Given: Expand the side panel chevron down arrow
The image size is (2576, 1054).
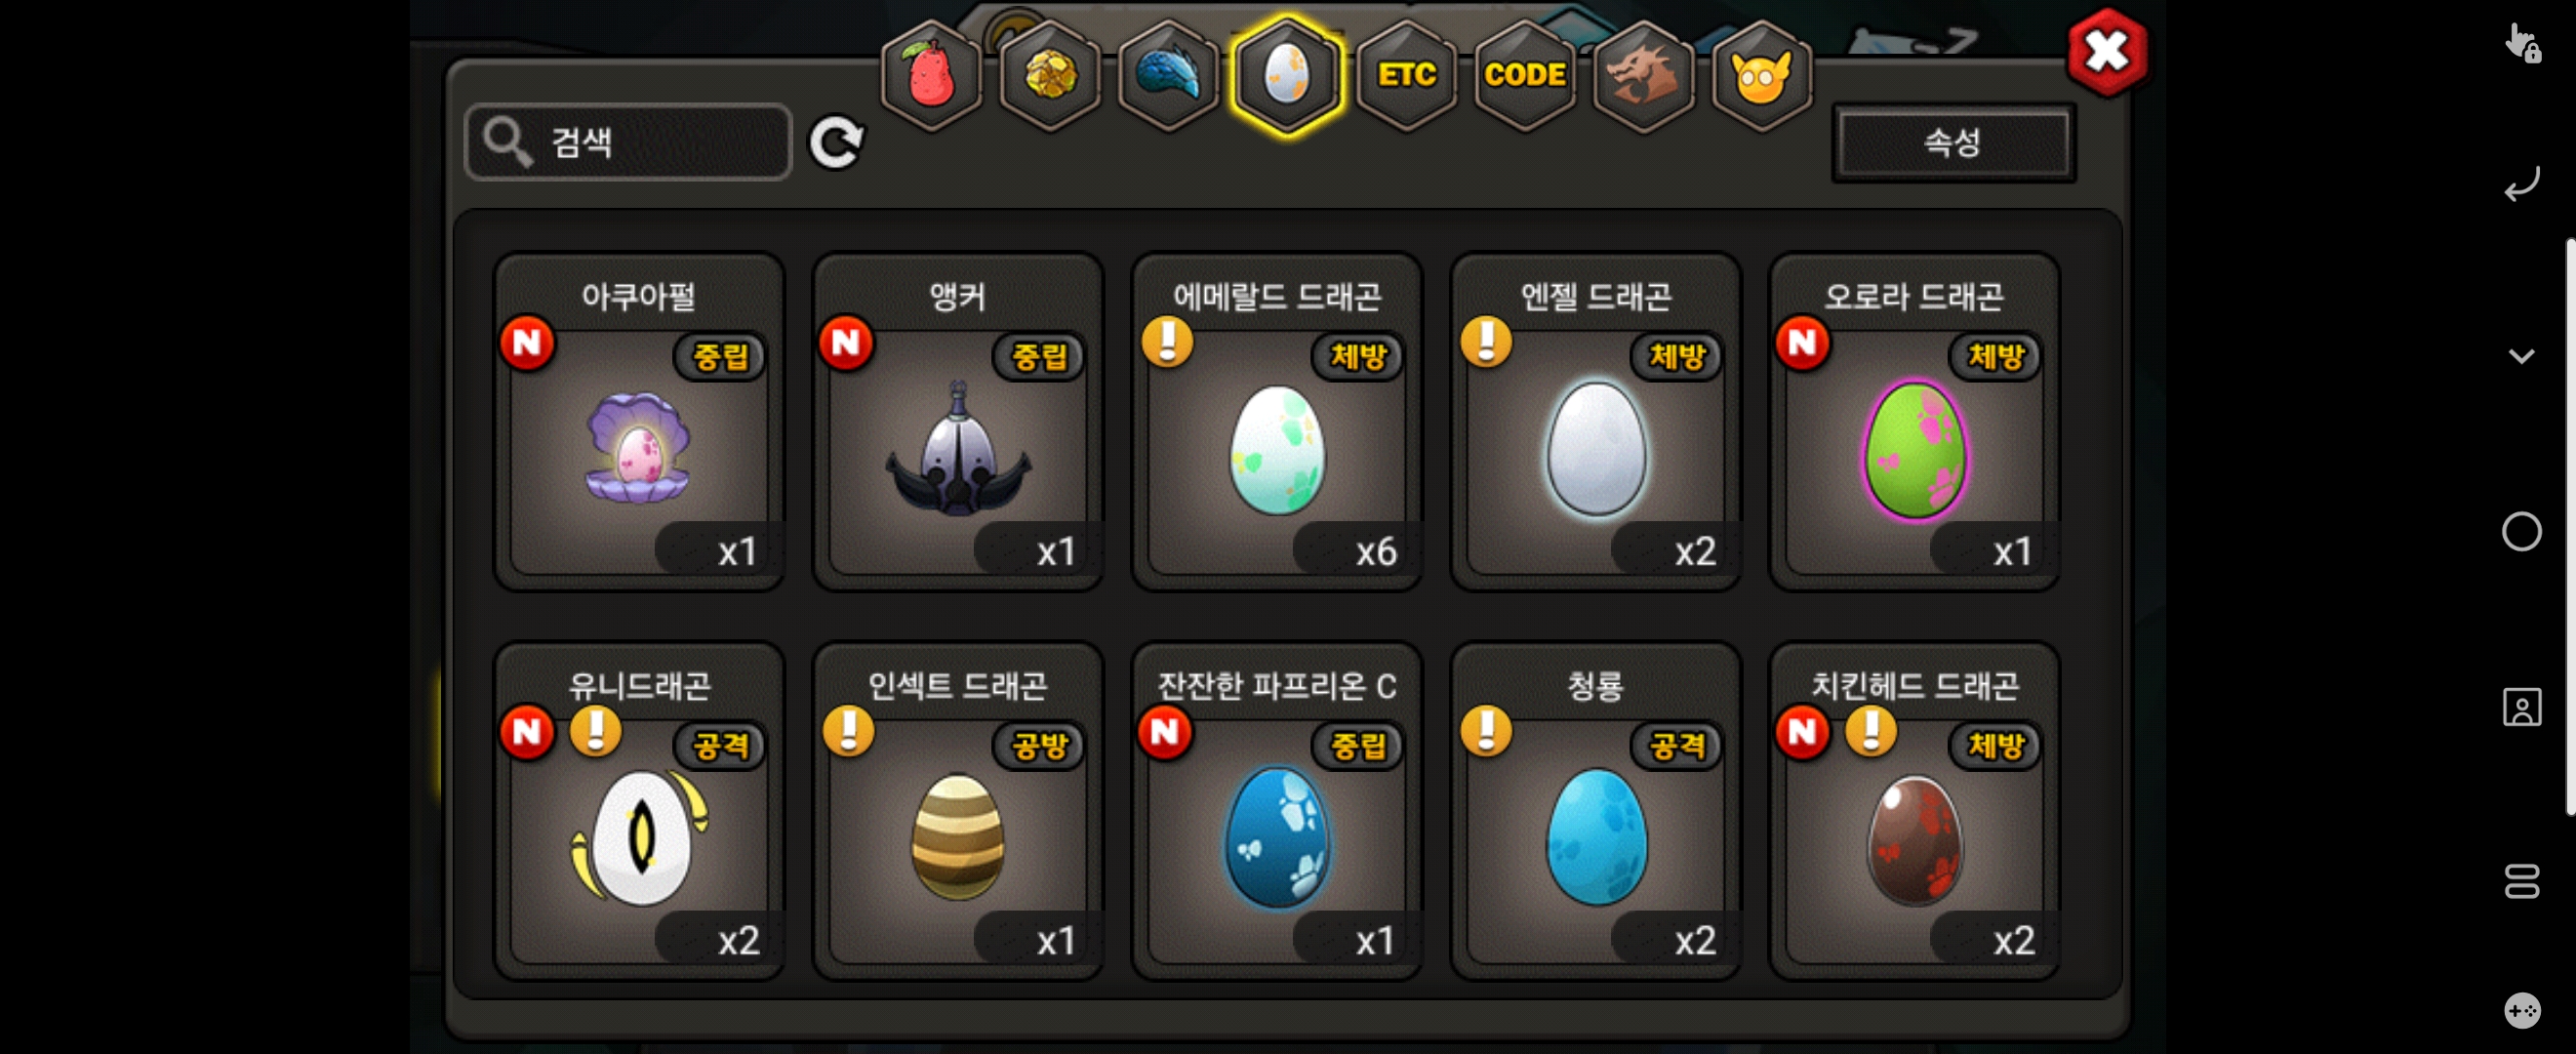Looking at the screenshot, I should point(2521,356).
